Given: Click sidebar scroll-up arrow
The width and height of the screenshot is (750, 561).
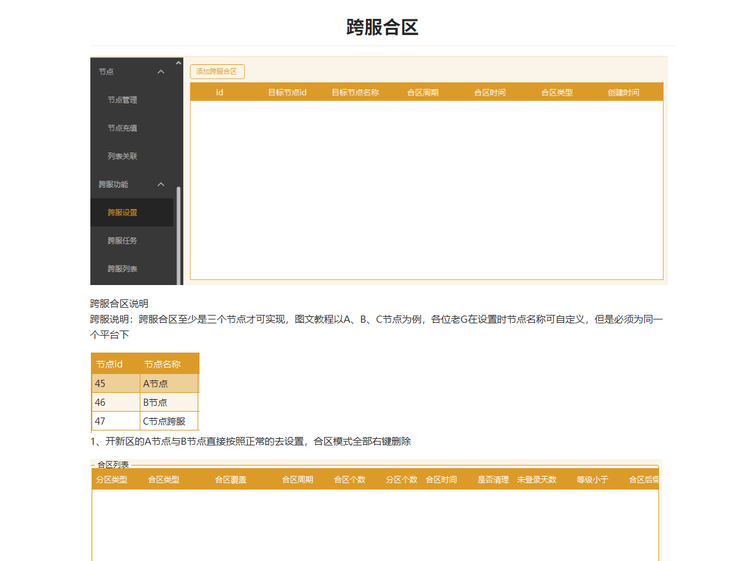Looking at the screenshot, I should (179, 63).
